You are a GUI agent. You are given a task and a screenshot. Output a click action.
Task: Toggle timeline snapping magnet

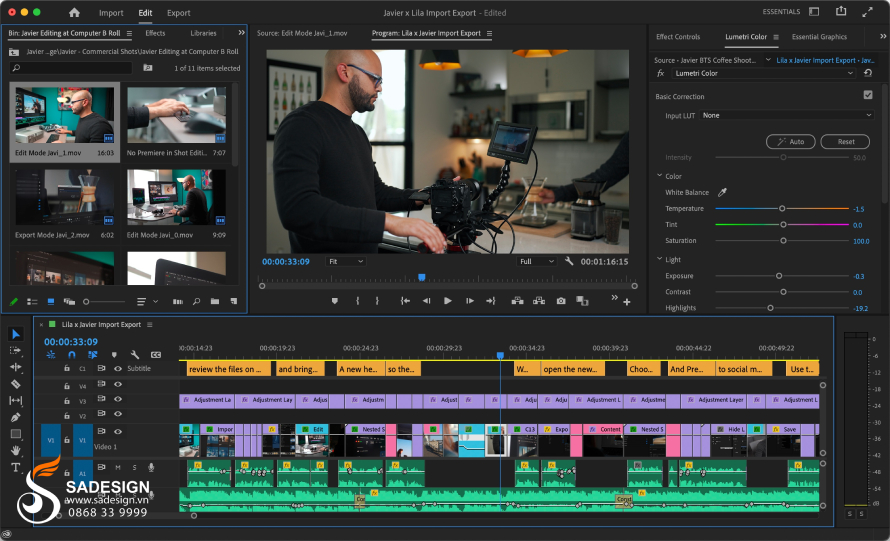tap(72, 354)
